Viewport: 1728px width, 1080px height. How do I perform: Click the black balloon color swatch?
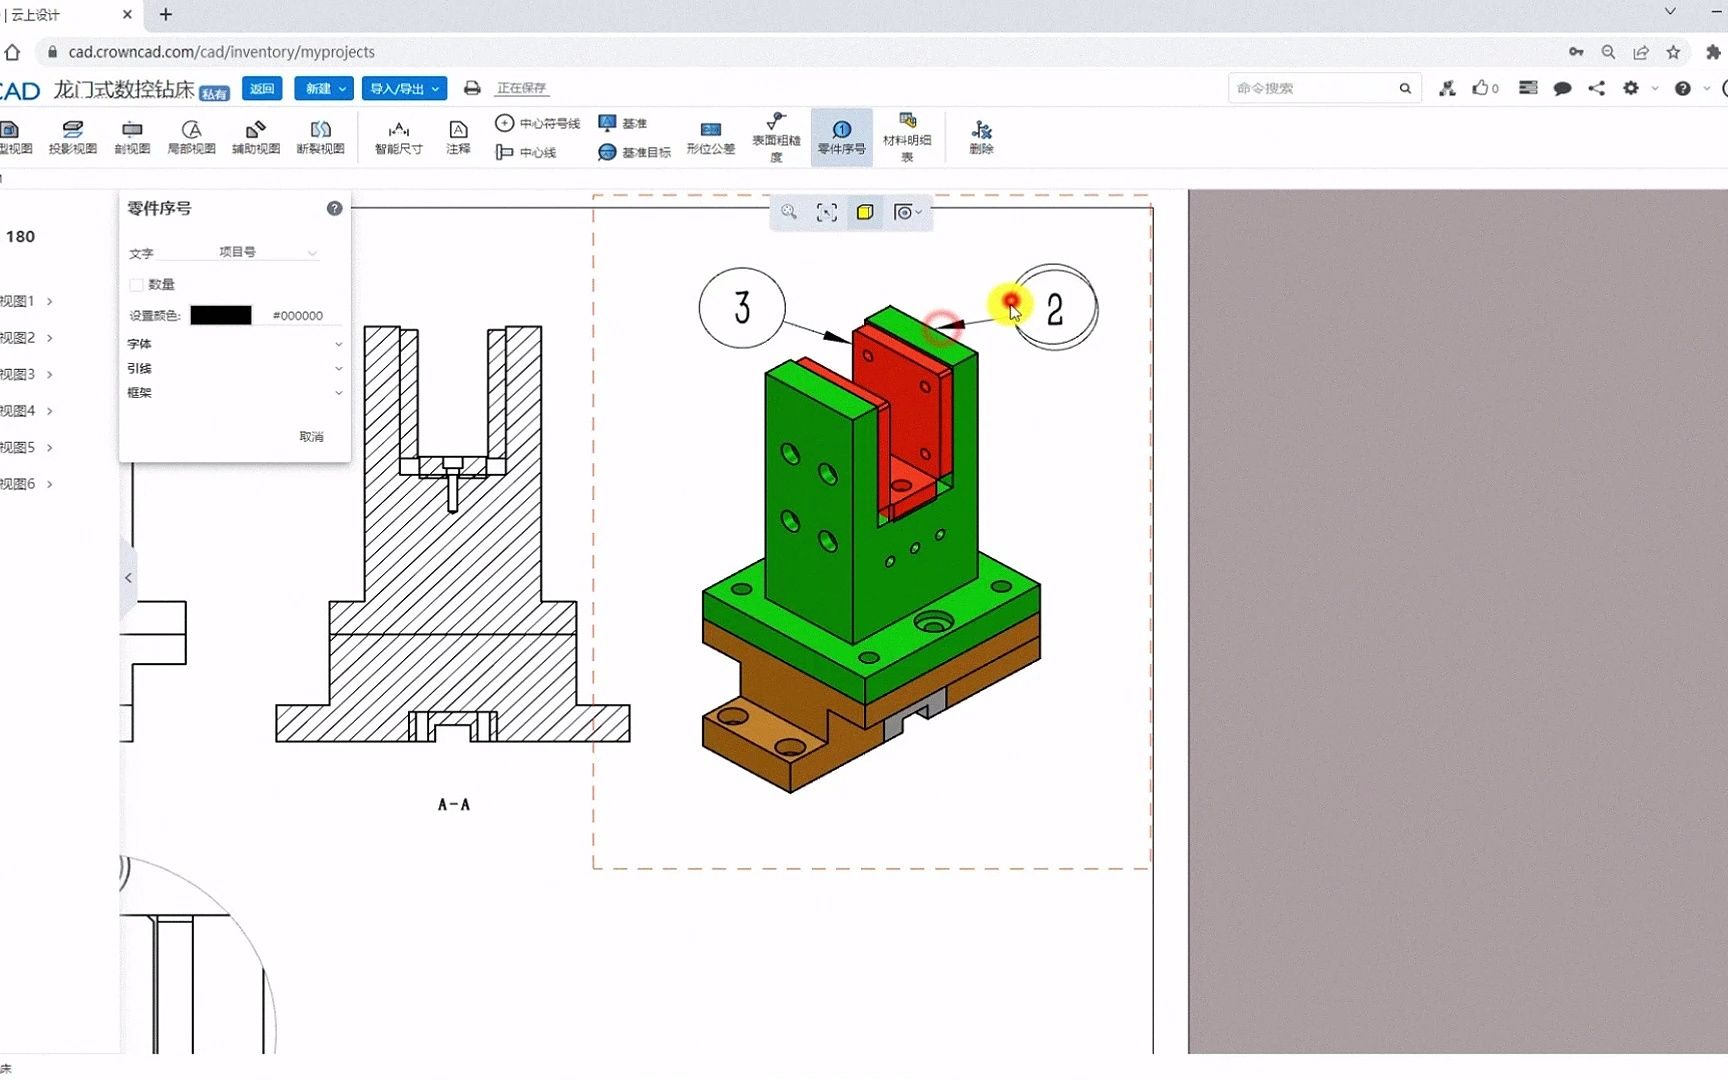(220, 314)
